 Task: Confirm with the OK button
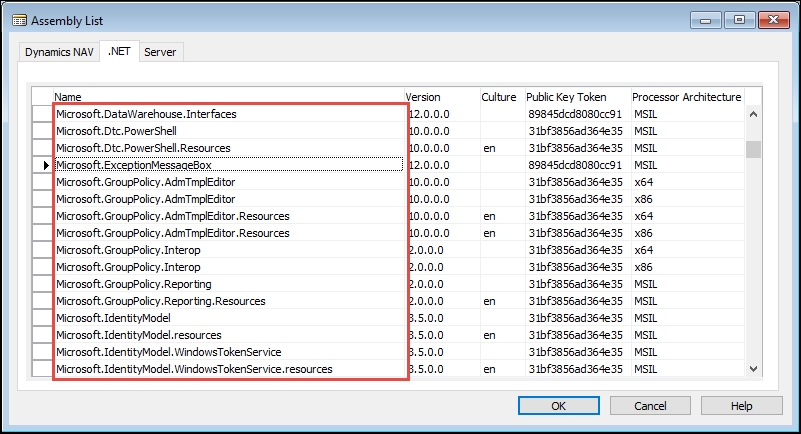tap(558, 406)
